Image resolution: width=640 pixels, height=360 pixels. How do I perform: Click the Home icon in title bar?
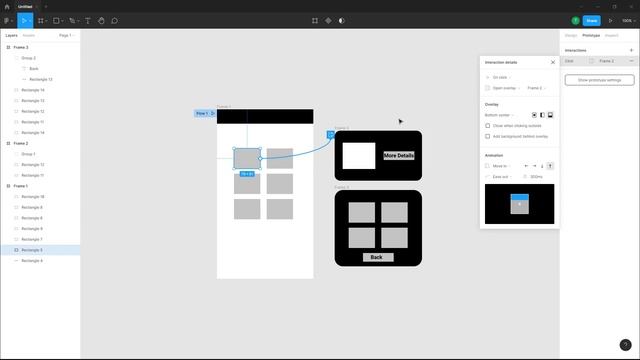coord(7,7)
